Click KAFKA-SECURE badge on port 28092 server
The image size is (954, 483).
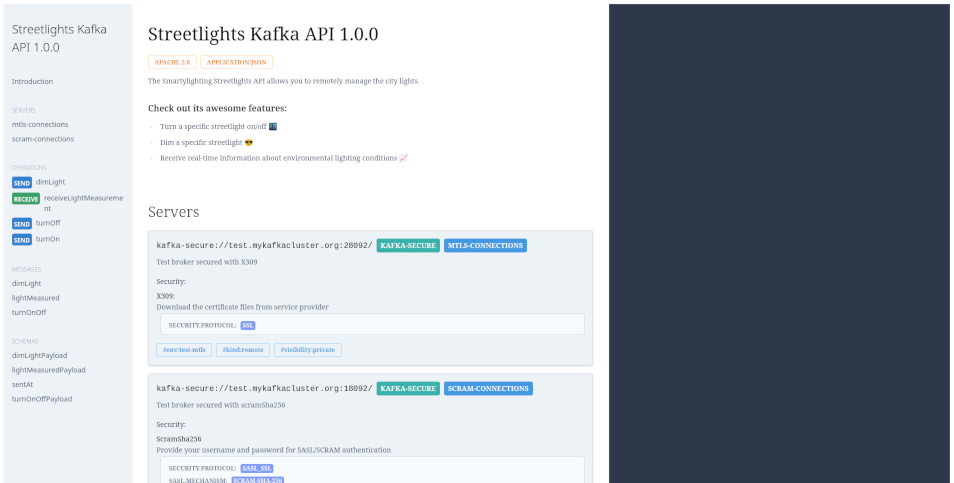(408, 246)
